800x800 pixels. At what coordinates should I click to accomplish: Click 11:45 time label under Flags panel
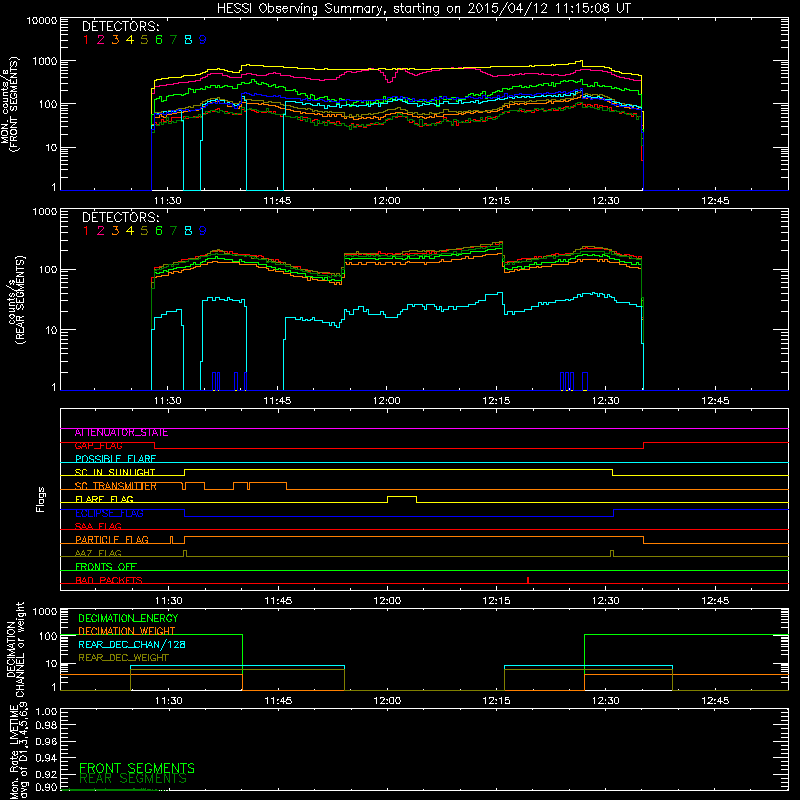pos(278,601)
